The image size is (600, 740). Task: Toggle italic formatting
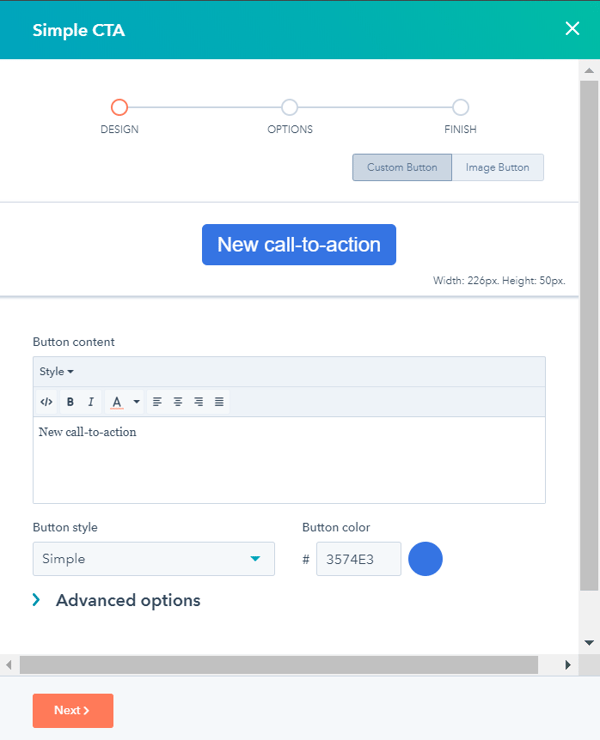coord(91,402)
